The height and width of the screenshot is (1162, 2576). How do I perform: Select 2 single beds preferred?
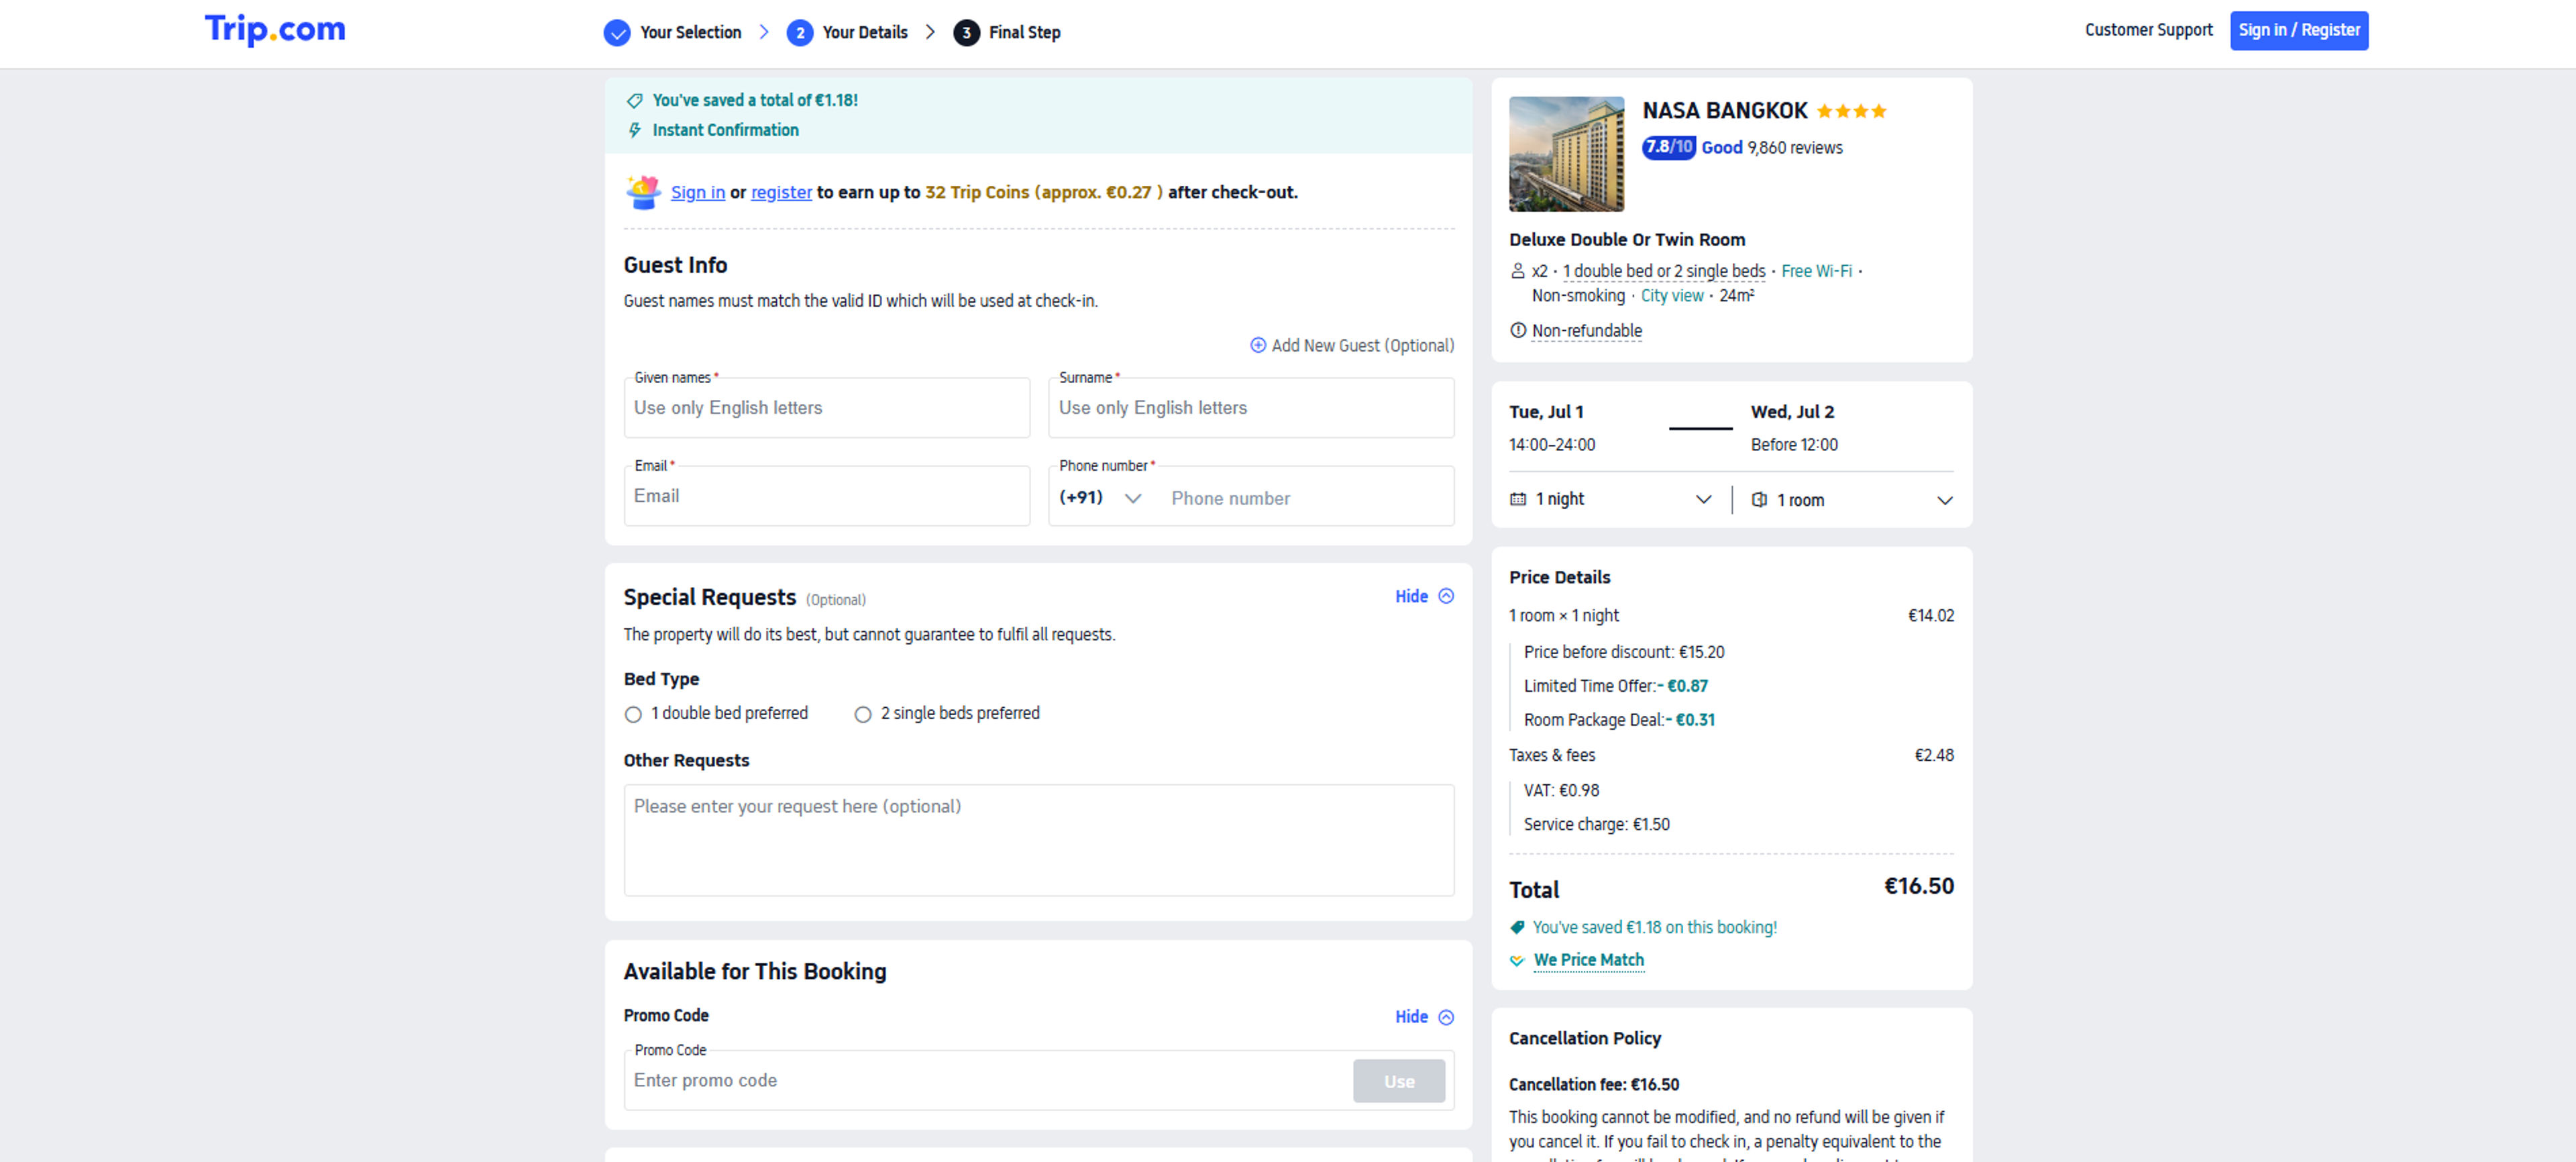click(863, 714)
